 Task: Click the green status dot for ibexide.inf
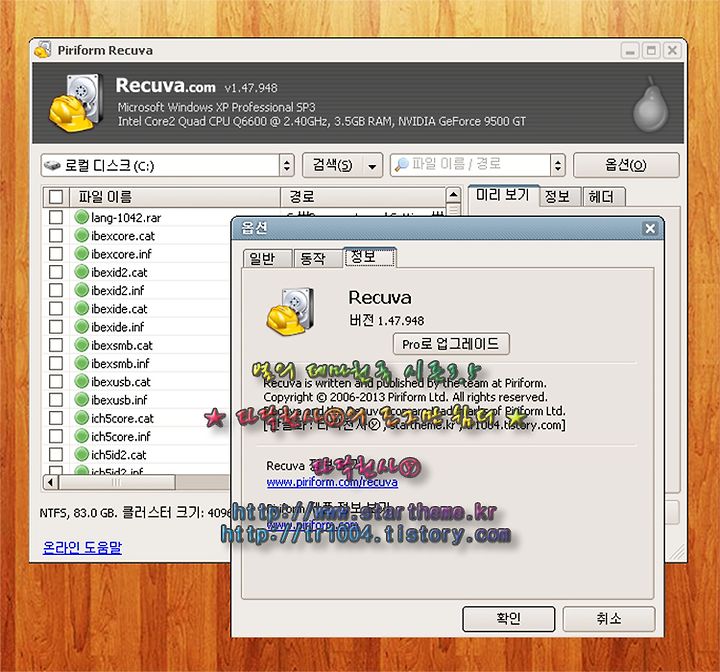coord(81,326)
